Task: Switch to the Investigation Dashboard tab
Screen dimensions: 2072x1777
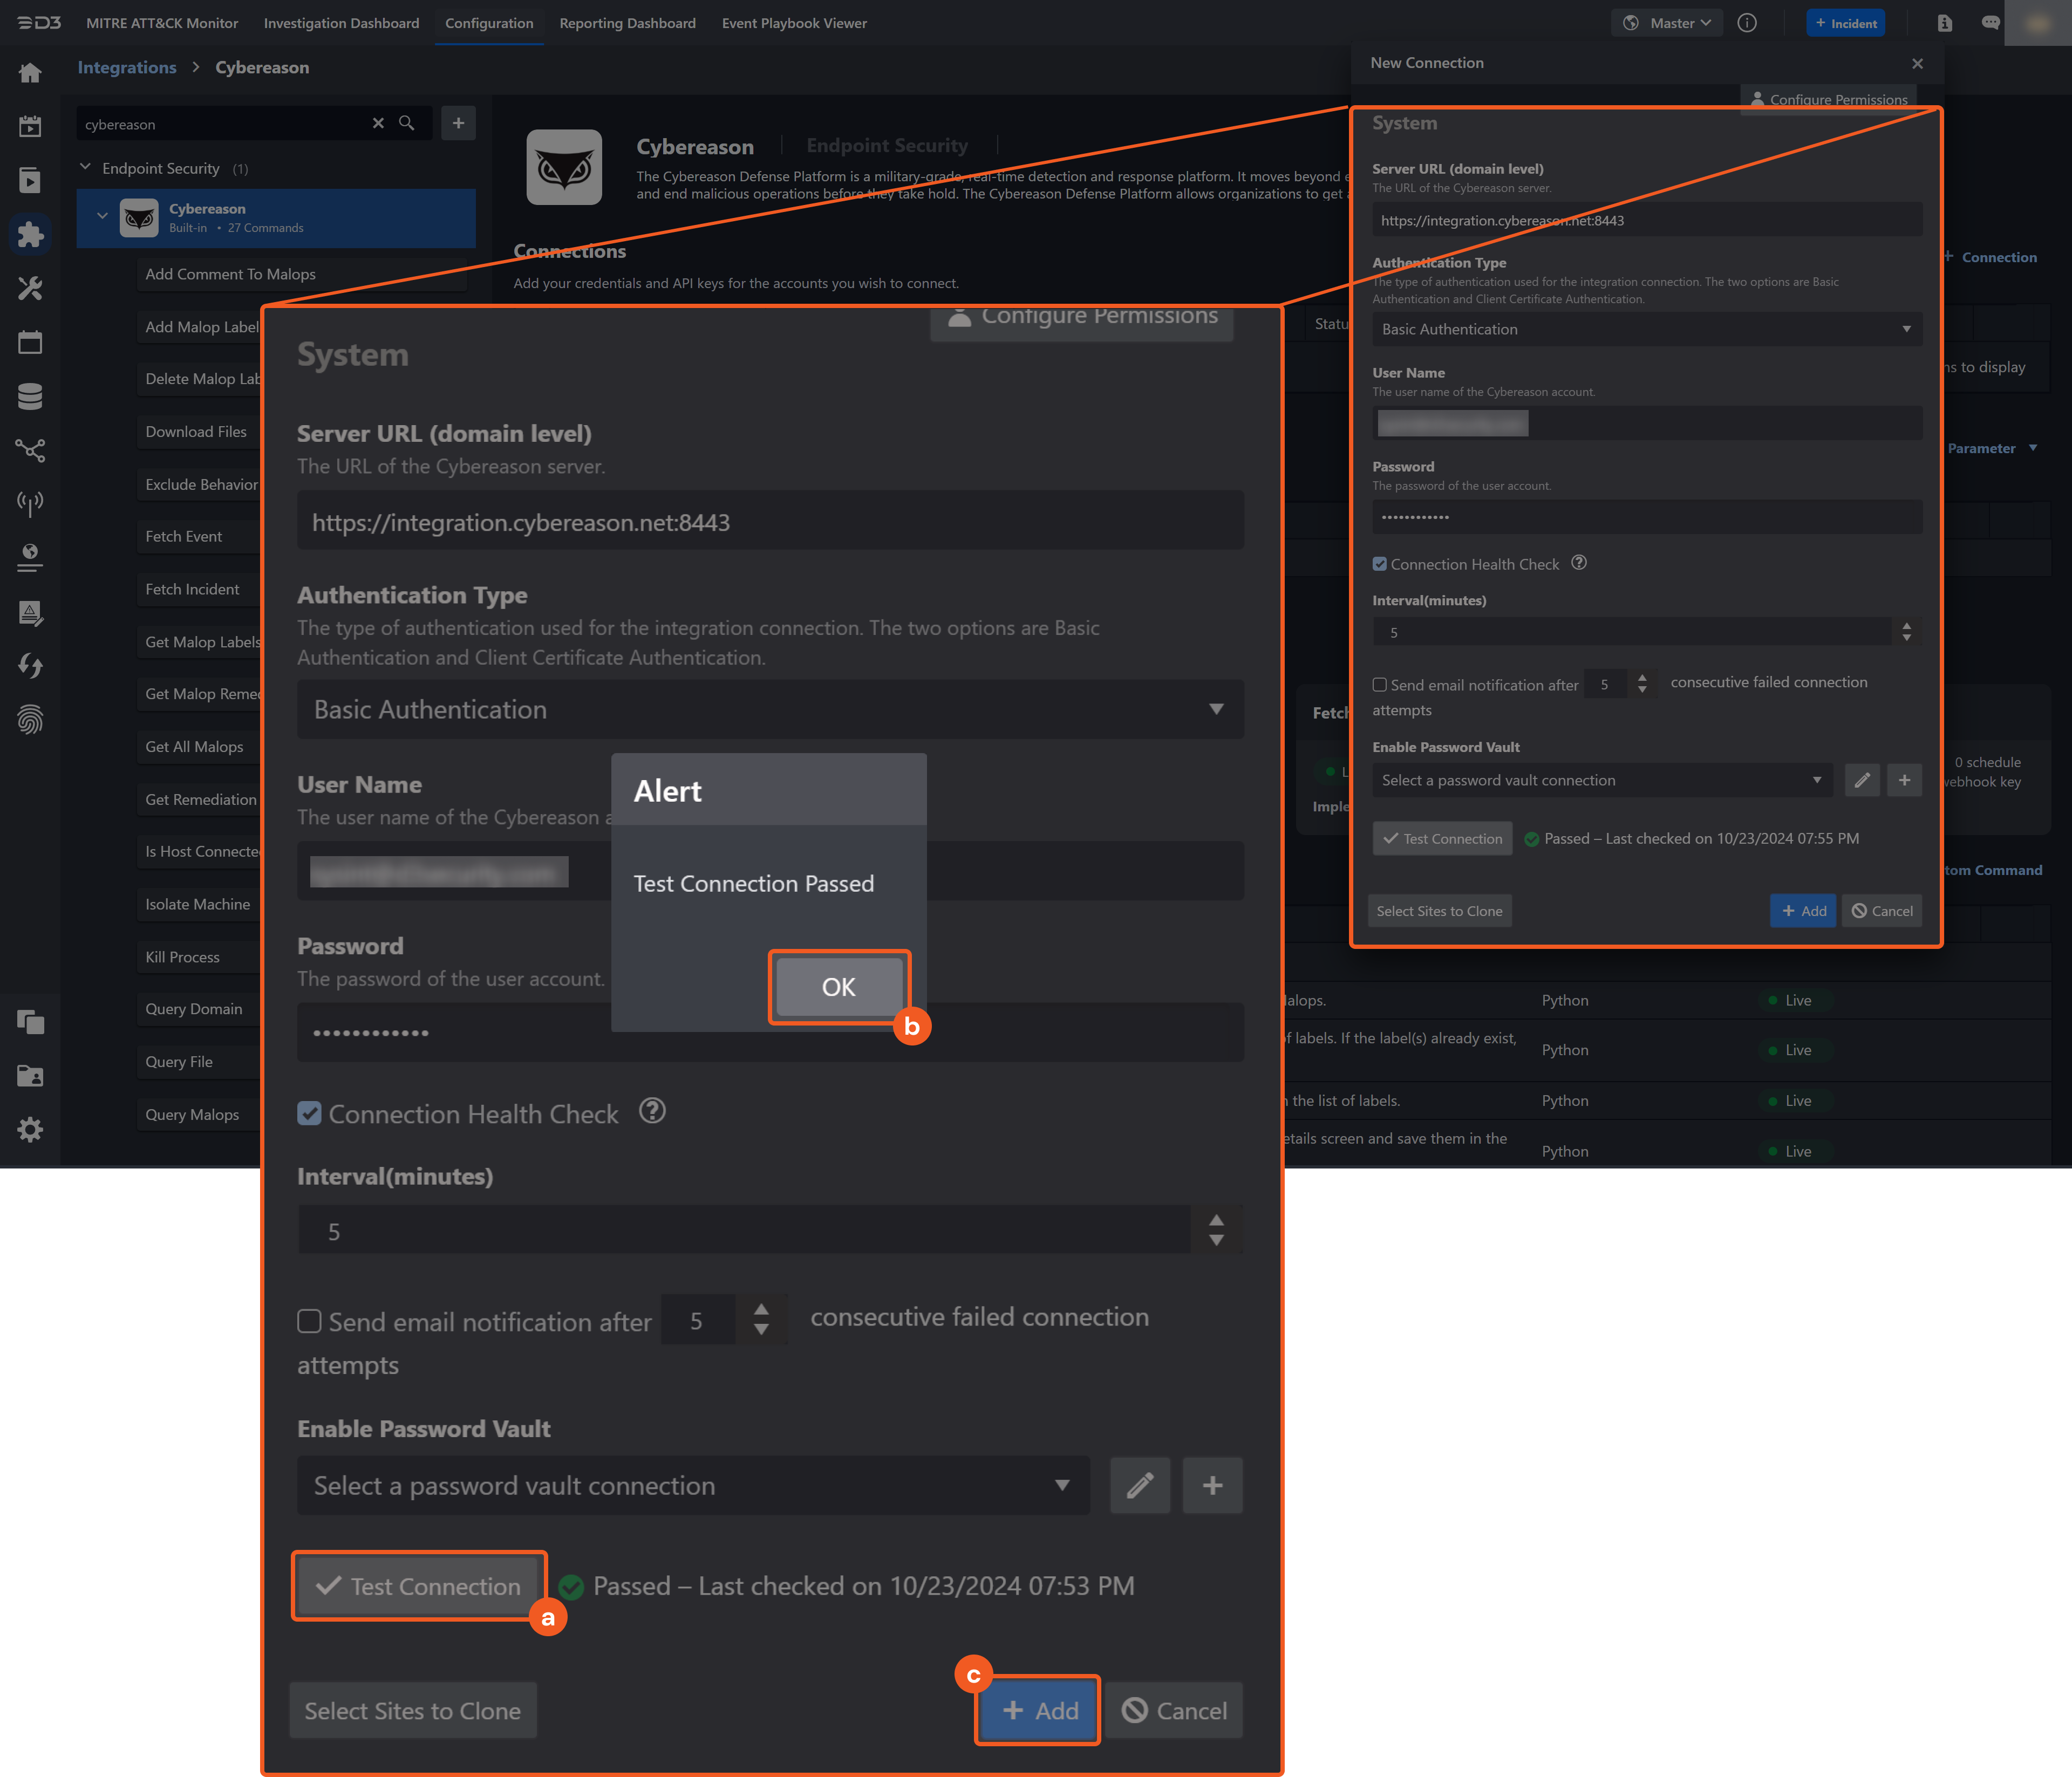Action: pyautogui.click(x=341, y=23)
